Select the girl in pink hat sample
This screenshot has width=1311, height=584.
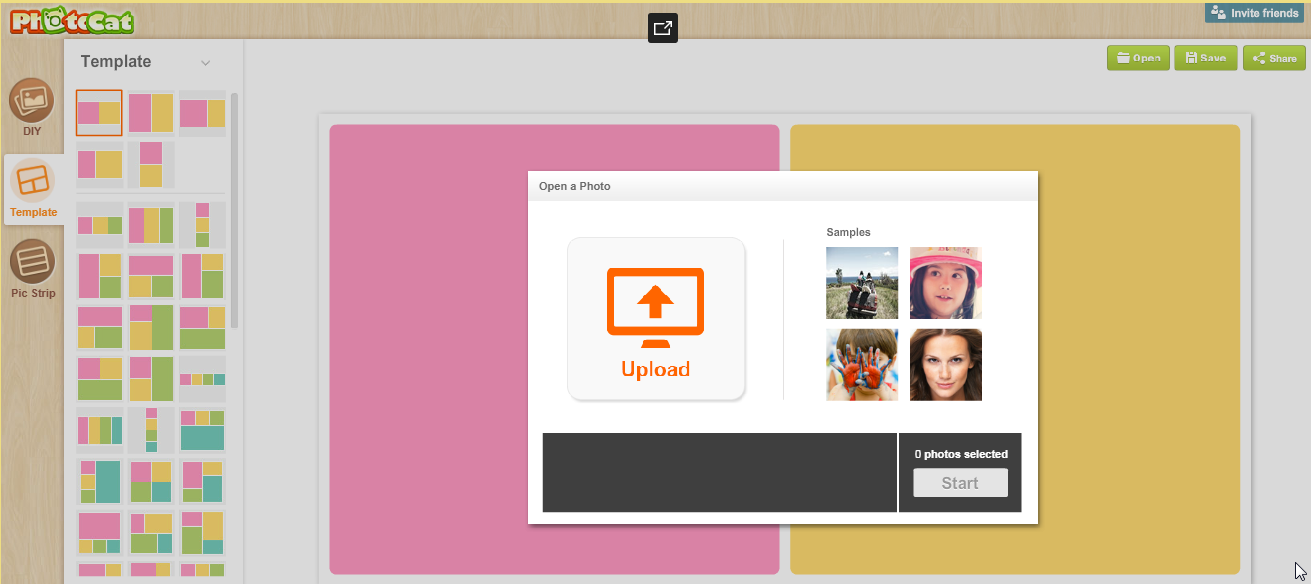click(x=946, y=283)
